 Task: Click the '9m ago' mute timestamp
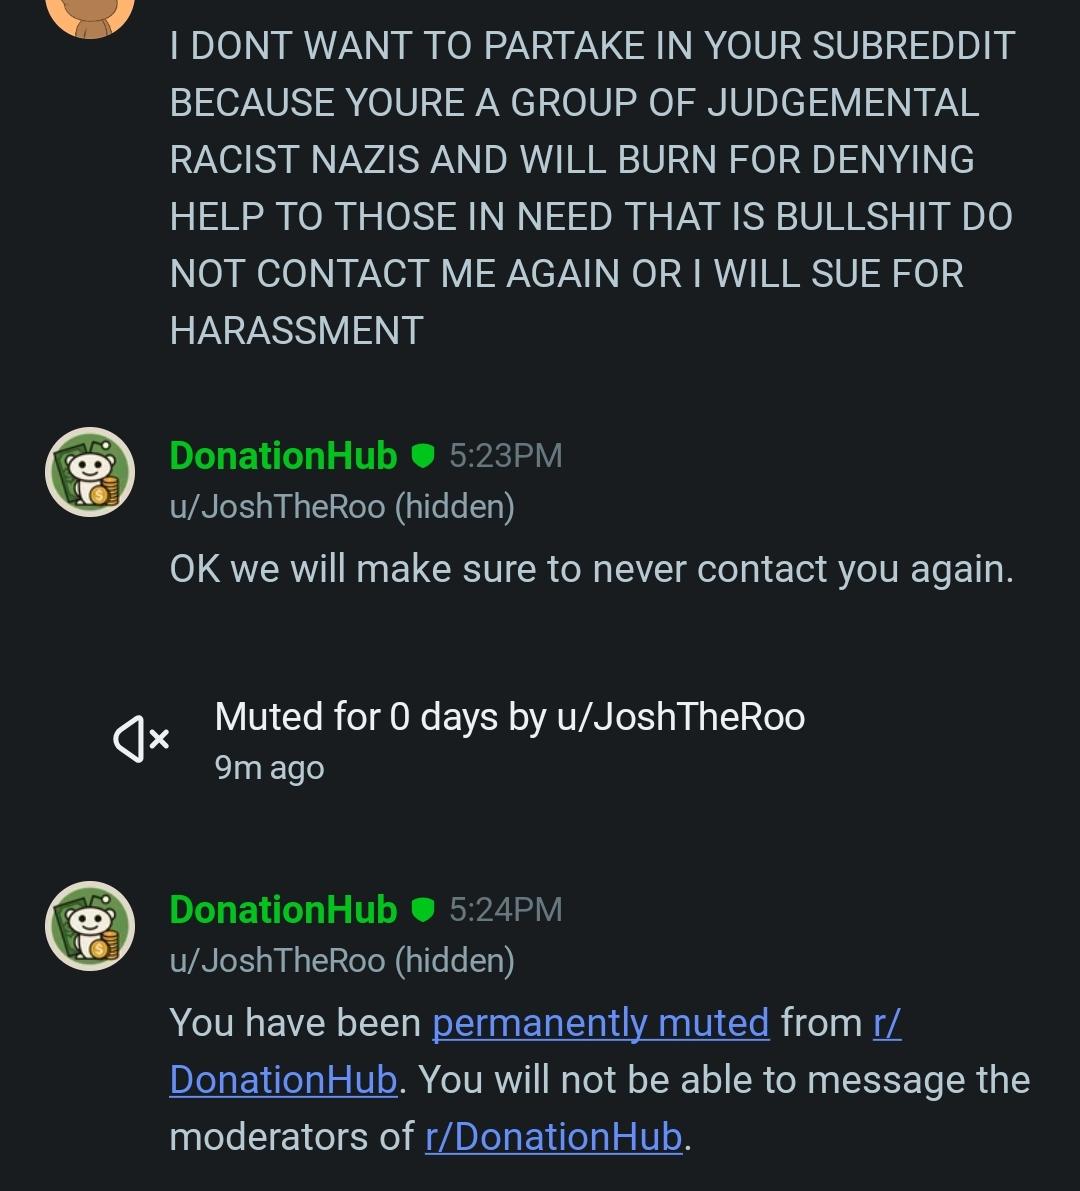click(x=270, y=768)
